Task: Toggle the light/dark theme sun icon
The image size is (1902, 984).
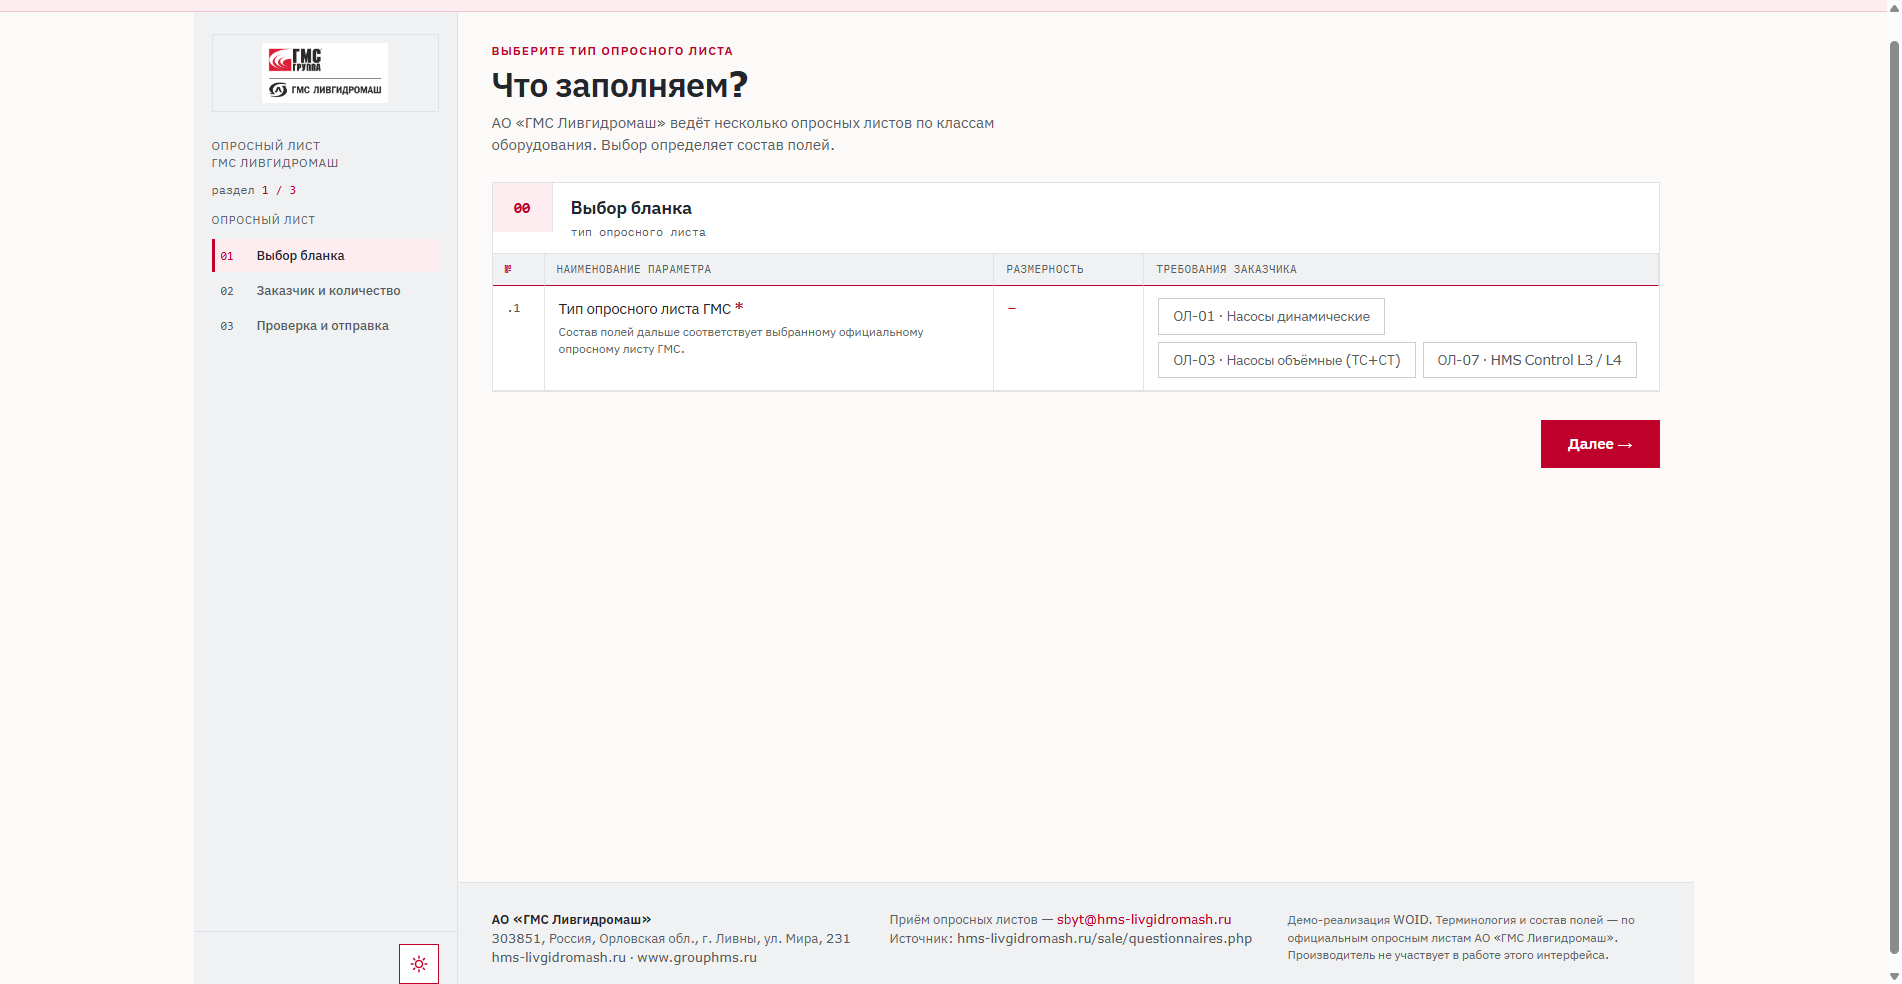Action: click(419, 964)
